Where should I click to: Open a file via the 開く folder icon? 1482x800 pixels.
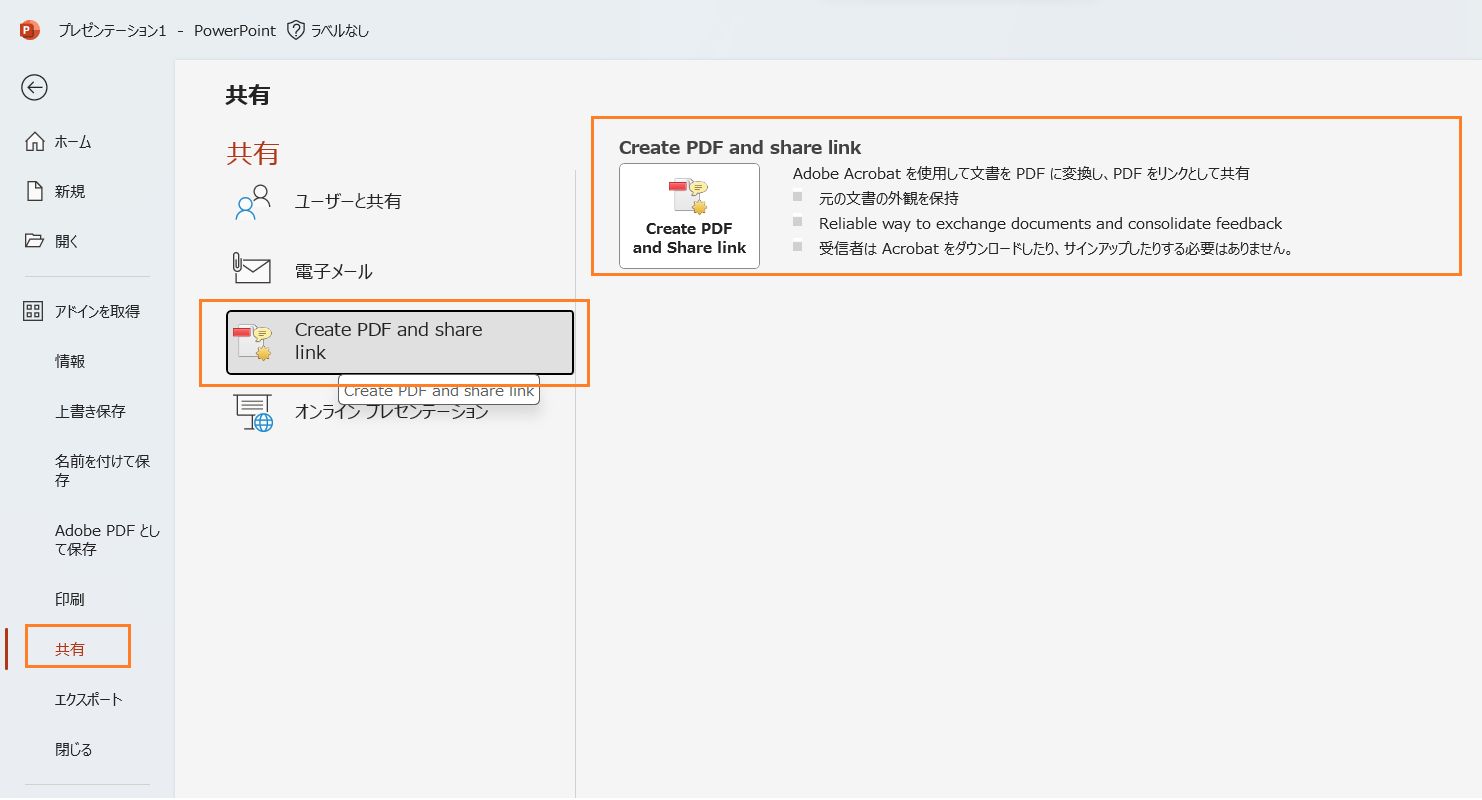(34, 240)
